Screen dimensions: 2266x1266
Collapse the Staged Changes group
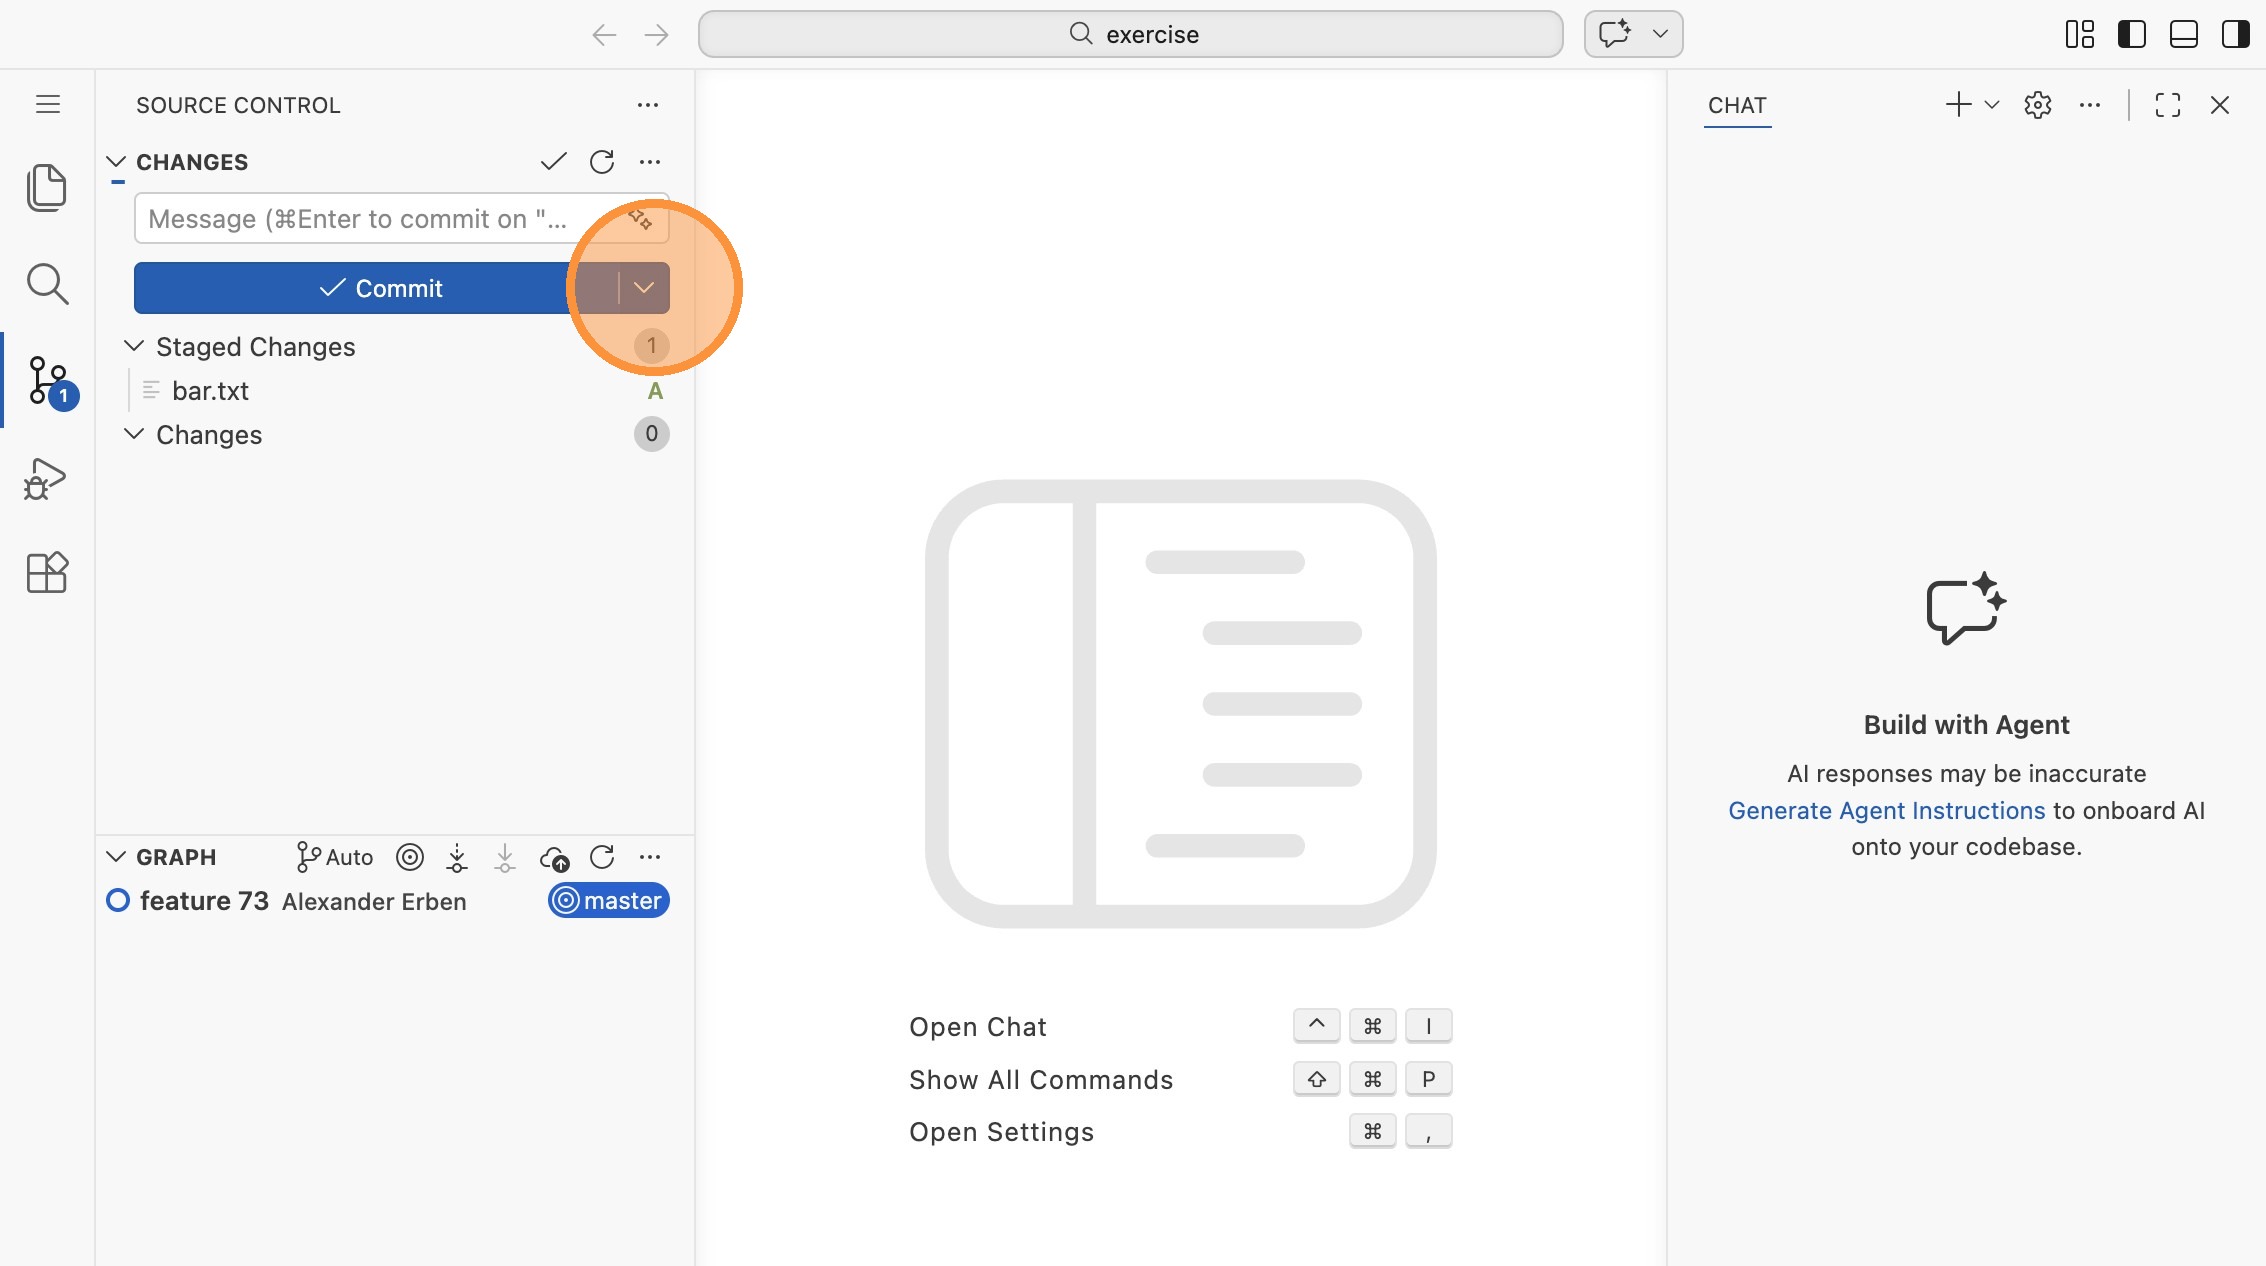pos(134,346)
